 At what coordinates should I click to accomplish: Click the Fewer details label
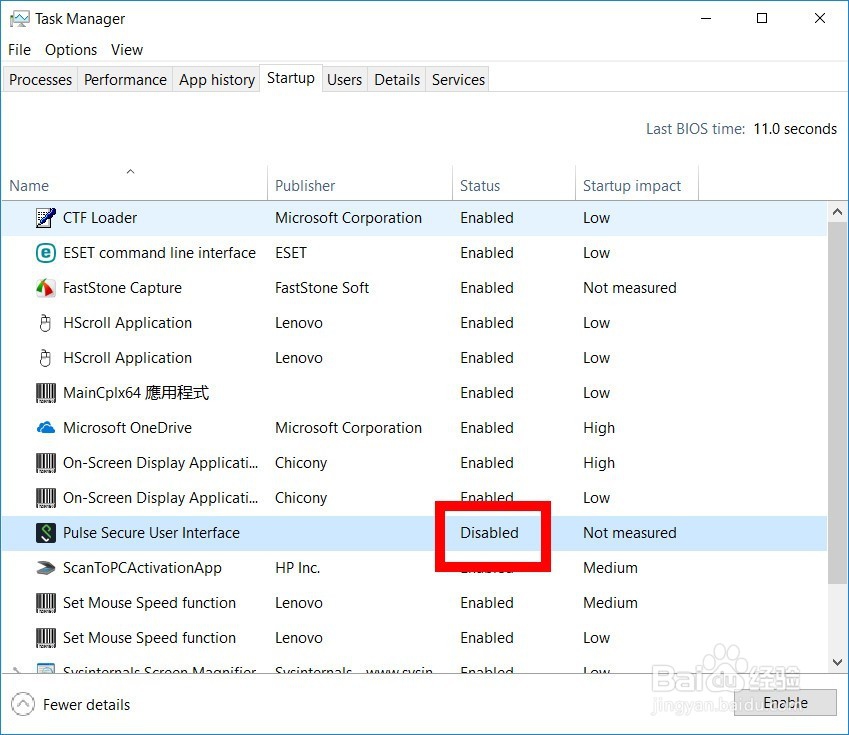(x=87, y=705)
